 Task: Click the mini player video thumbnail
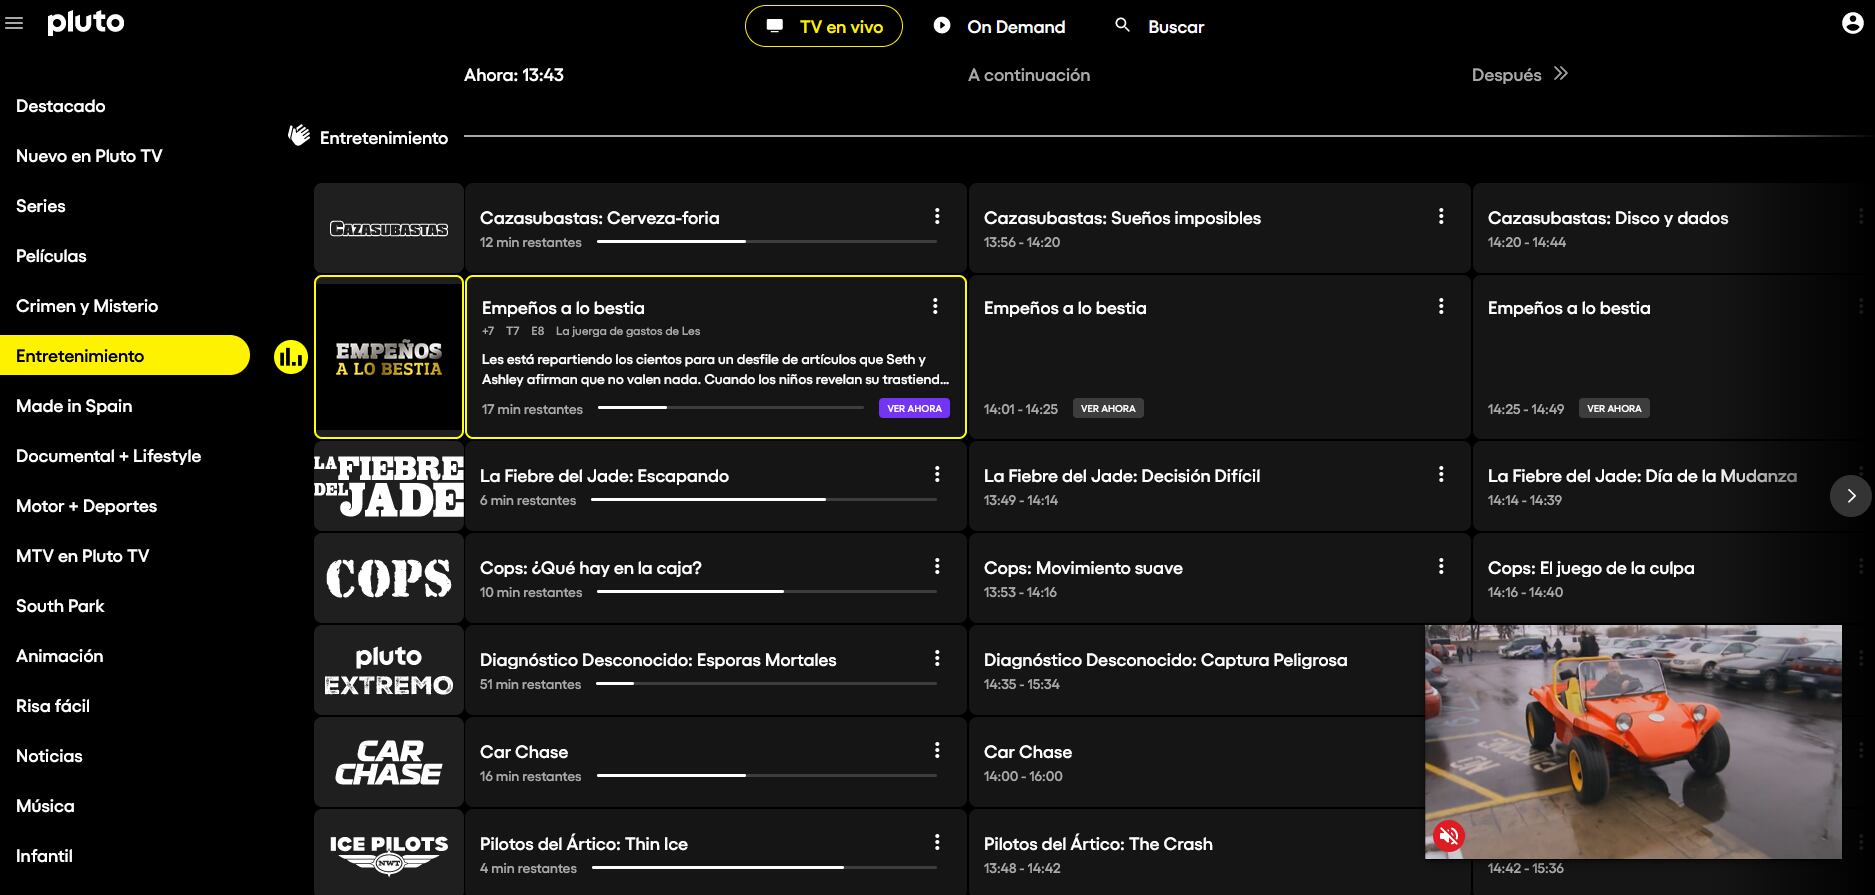pyautogui.click(x=1633, y=741)
